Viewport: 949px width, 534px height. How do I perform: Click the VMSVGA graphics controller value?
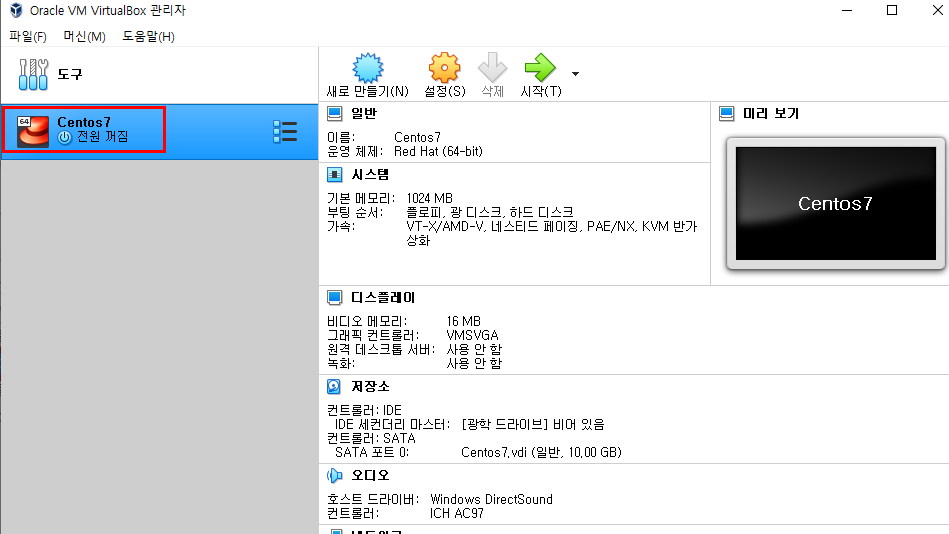472,335
